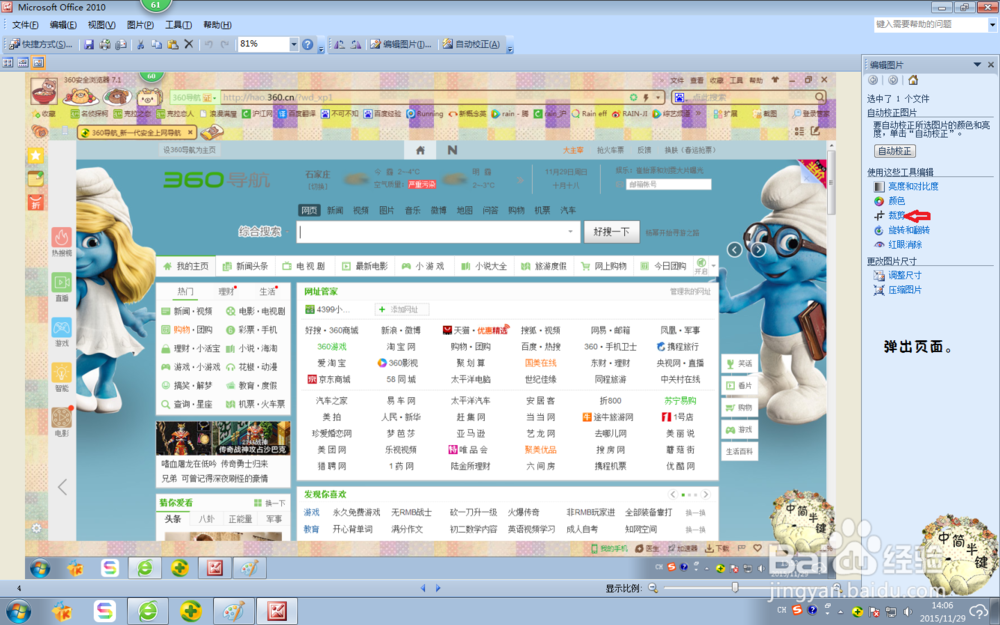
Task: Open 编辑图片 task pane dropdown arrow
Action: (977, 64)
